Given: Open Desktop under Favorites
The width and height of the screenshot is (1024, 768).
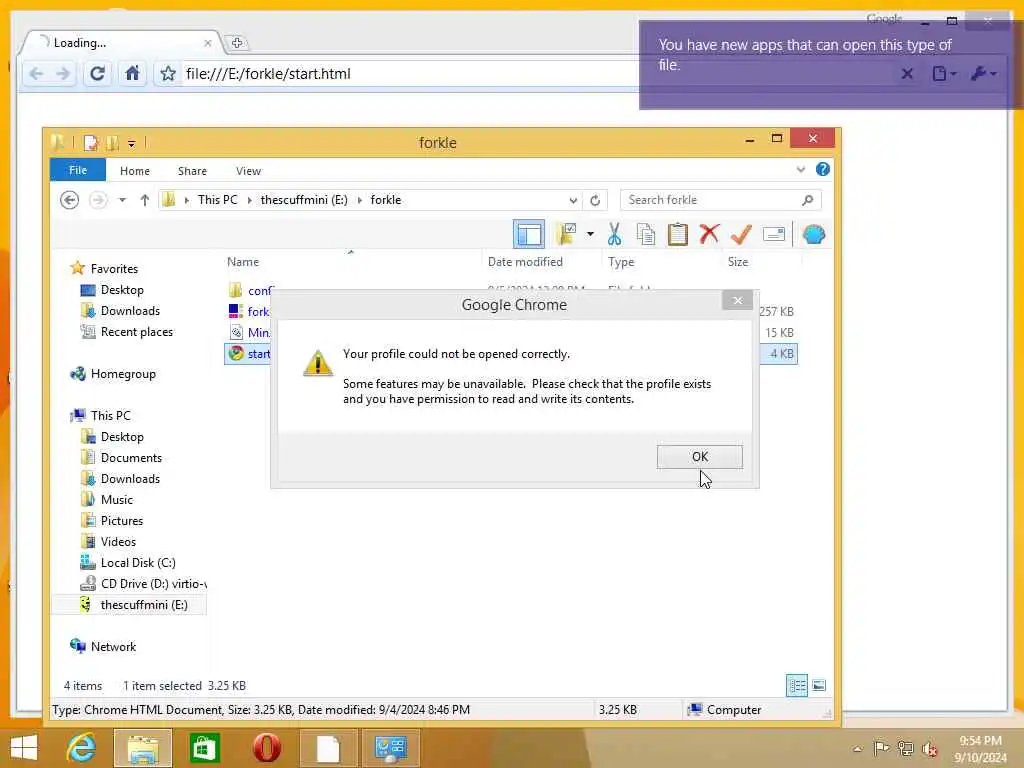Looking at the screenshot, I should [x=121, y=290].
